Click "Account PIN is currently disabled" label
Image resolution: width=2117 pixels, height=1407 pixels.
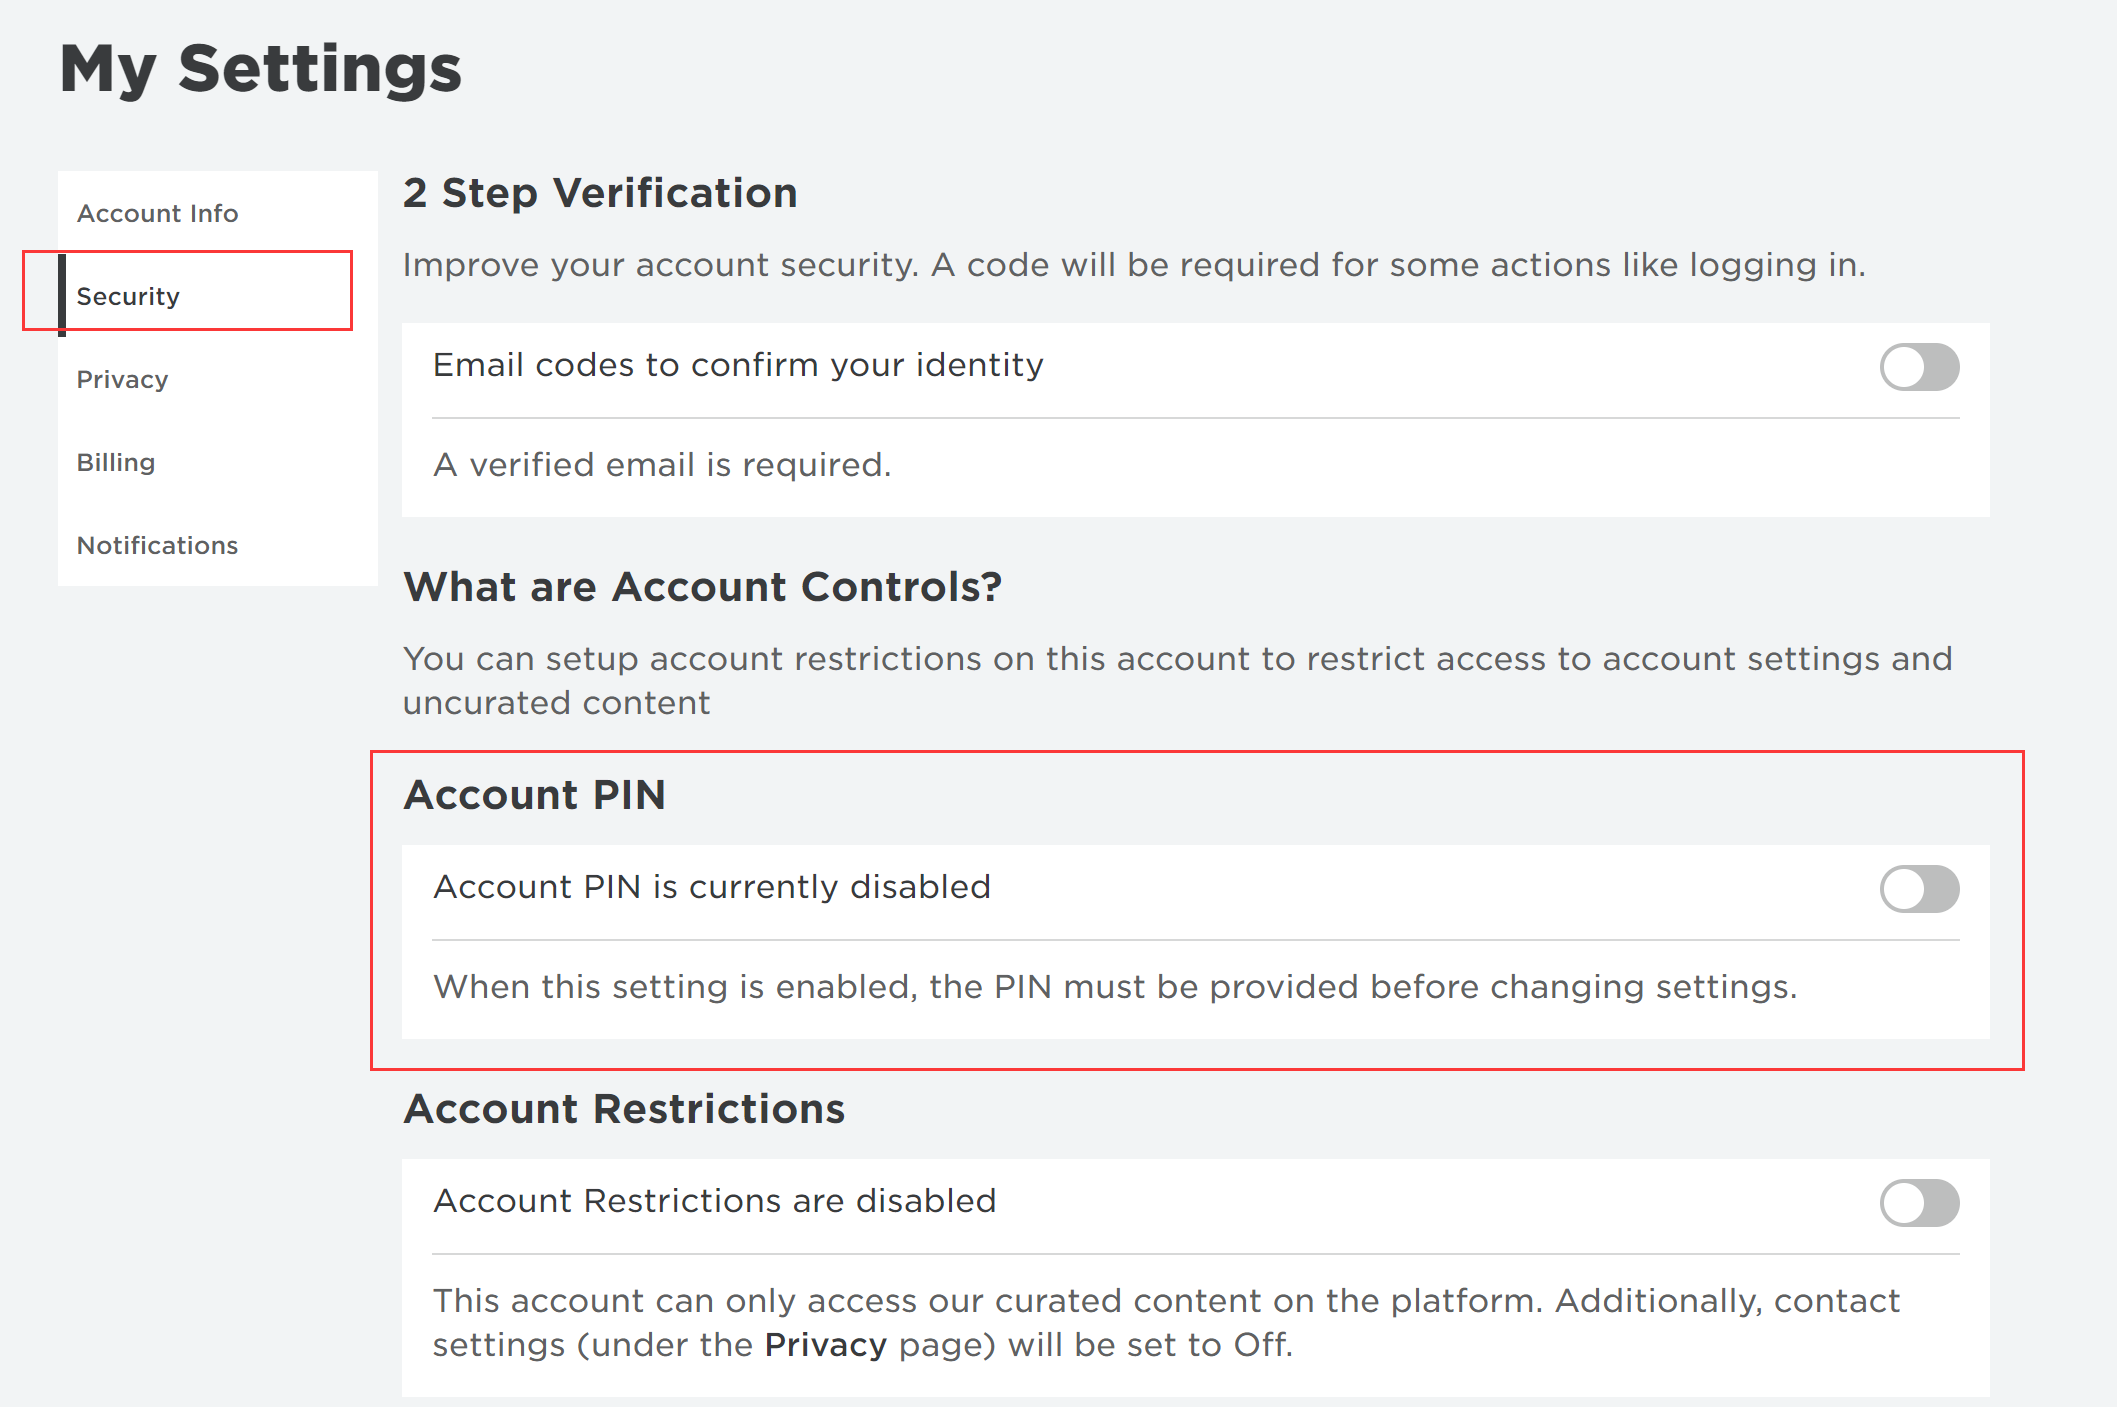(712, 887)
